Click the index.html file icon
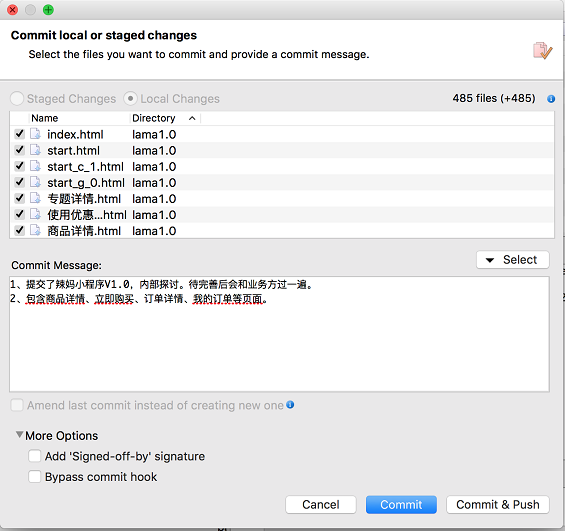 tap(35, 134)
